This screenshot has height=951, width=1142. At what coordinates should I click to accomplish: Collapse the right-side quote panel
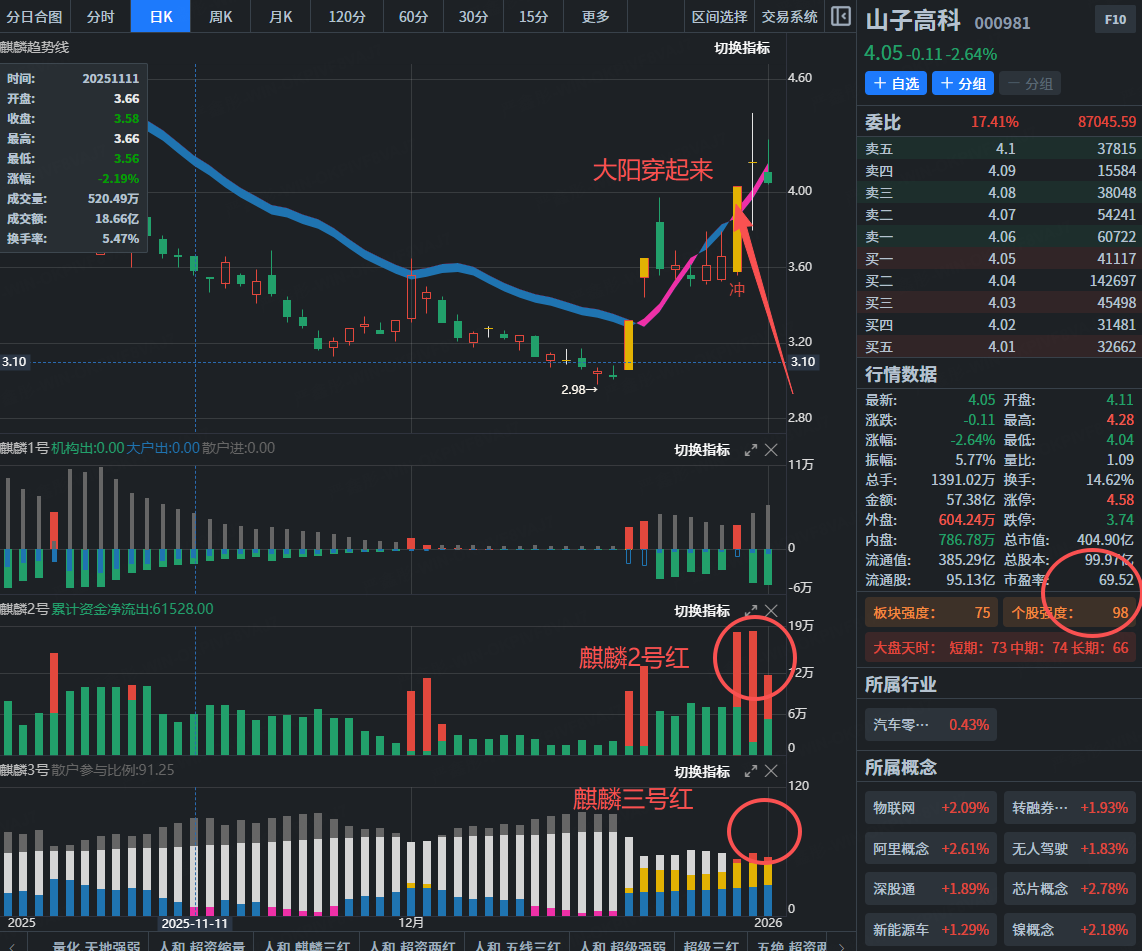pos(841,17)
